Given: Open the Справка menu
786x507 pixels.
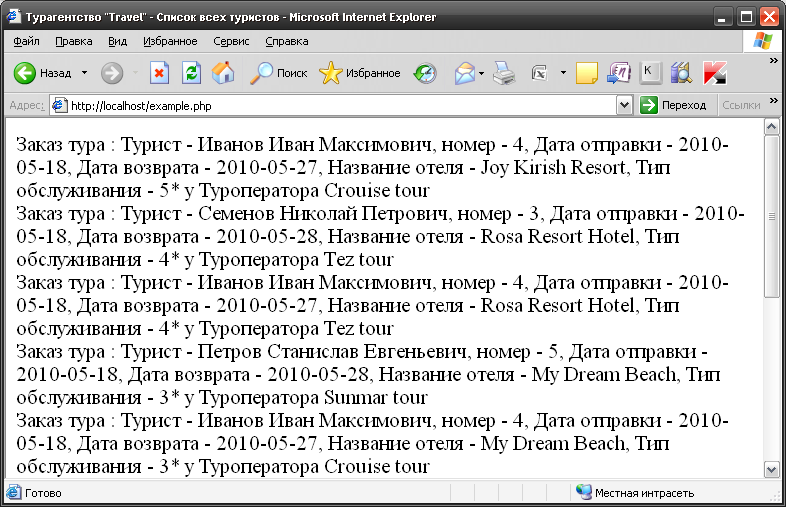Looking at the screenshot, I should point(287,41).
